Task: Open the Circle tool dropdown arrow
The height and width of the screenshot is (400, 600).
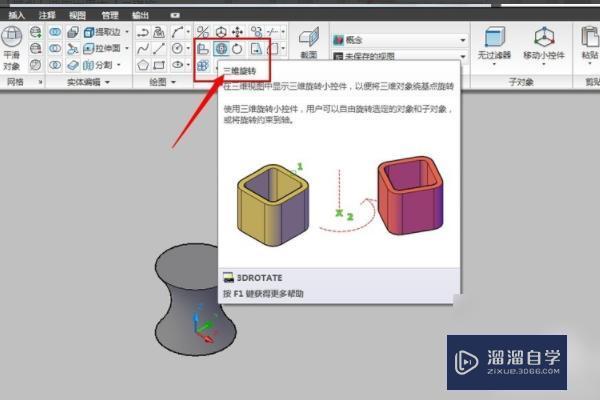Action: coord(188,49)
